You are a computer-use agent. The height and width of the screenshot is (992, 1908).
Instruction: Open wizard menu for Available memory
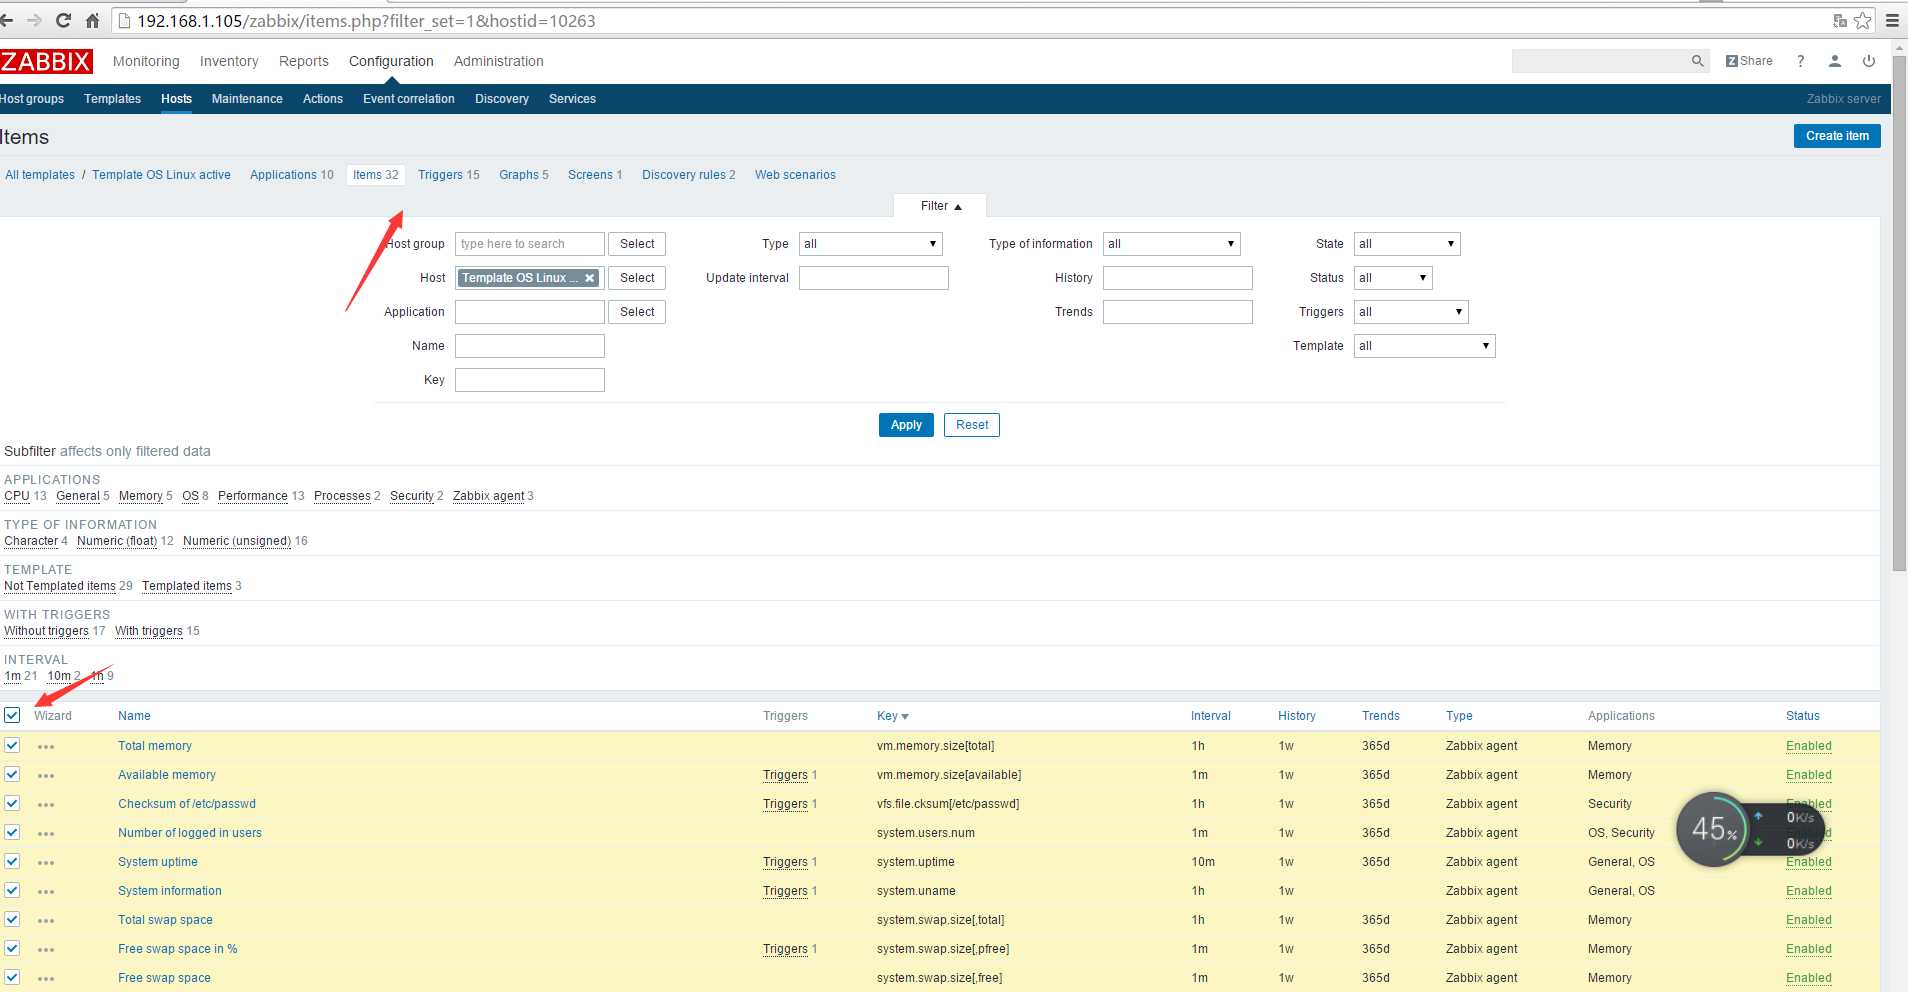(46, 776)
